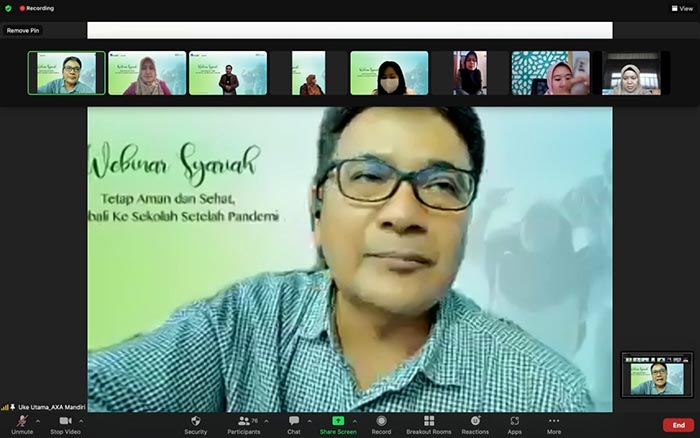Unmute the microphone
700x438 pixels.
pos(22,425)
